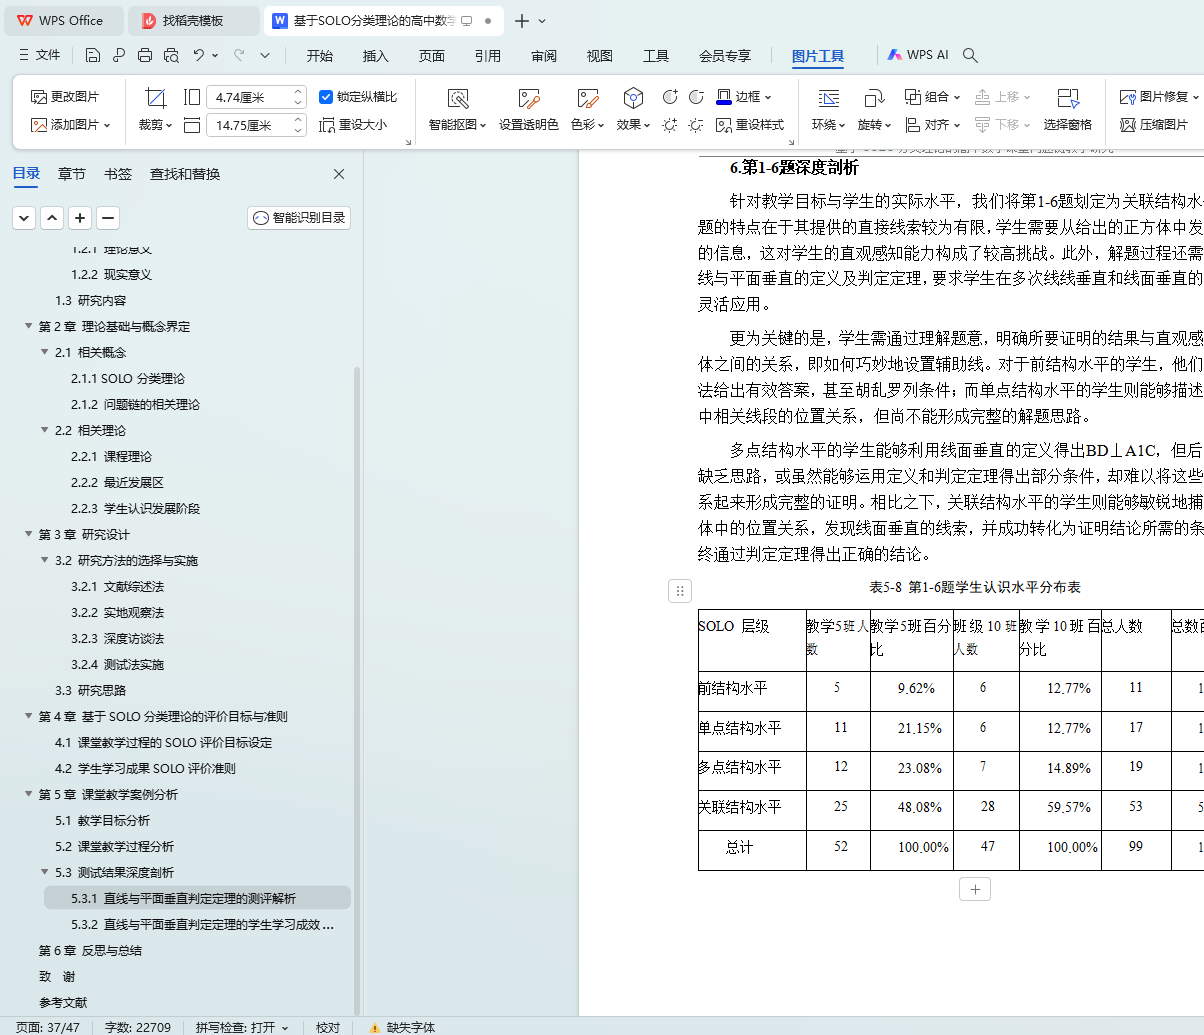Switch to the 插入 ribbon tab
This screenshot has width=1204, height=1035.
[x=376, y=56]
